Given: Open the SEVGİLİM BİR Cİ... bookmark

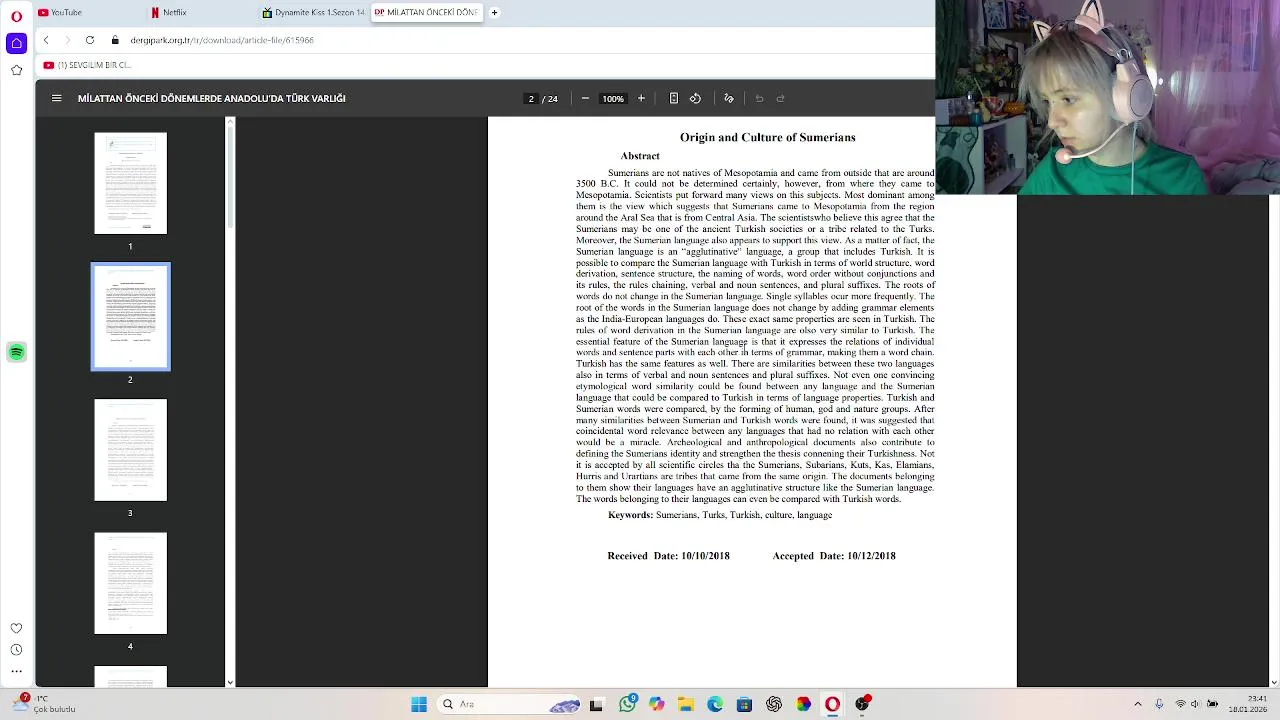Looking at the screenshot, I should click(x=87, y=65).
